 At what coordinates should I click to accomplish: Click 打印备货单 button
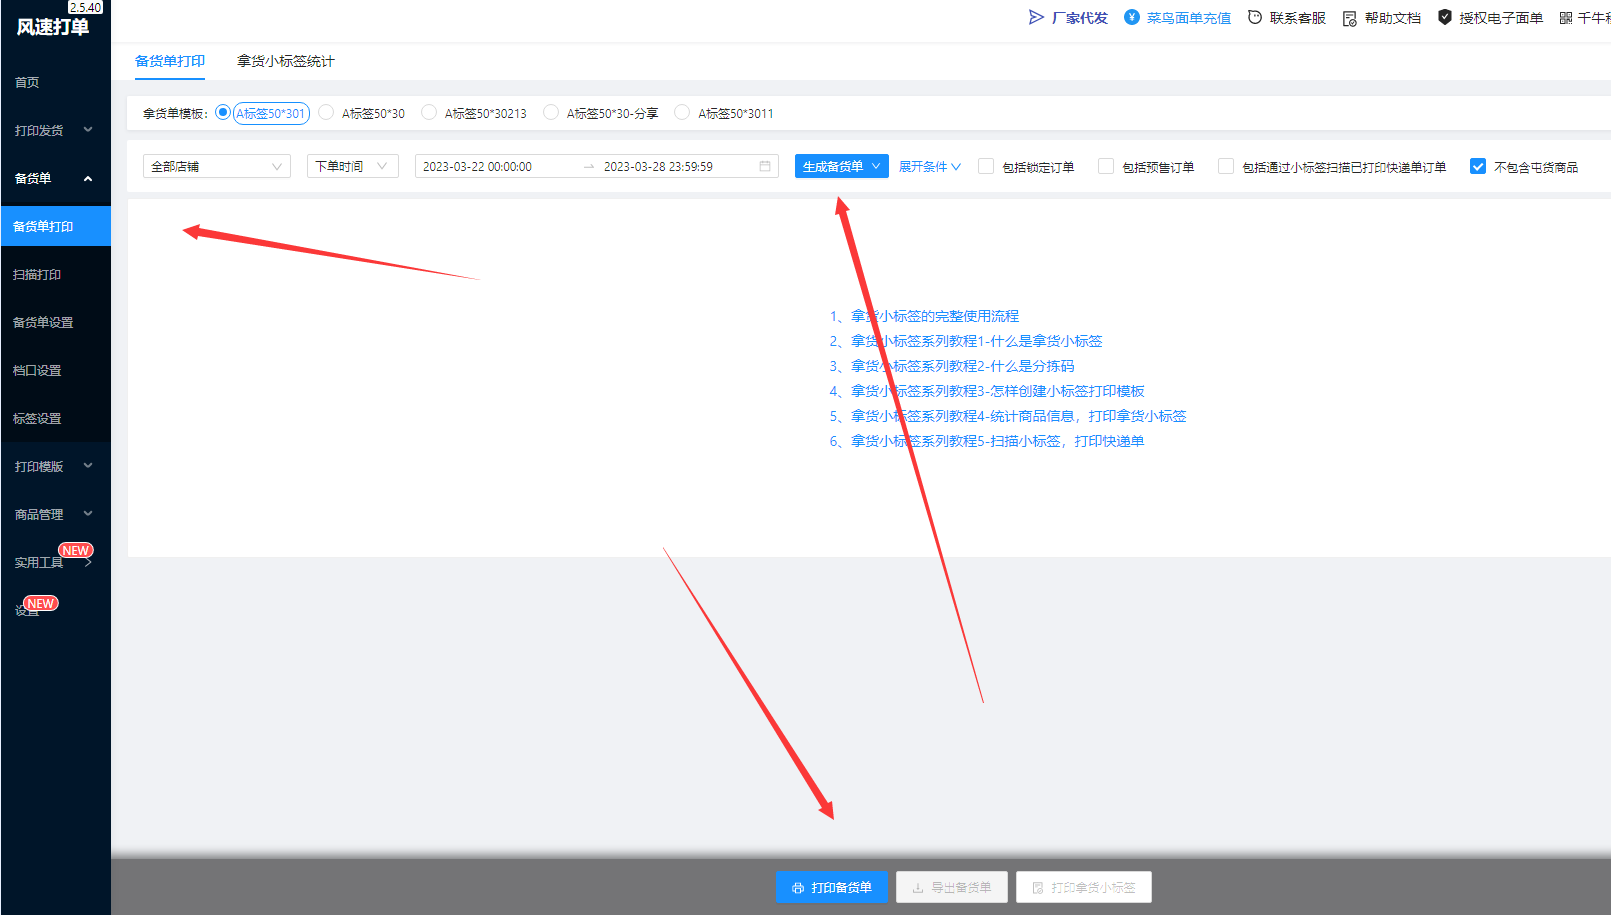tap(832, 887)
